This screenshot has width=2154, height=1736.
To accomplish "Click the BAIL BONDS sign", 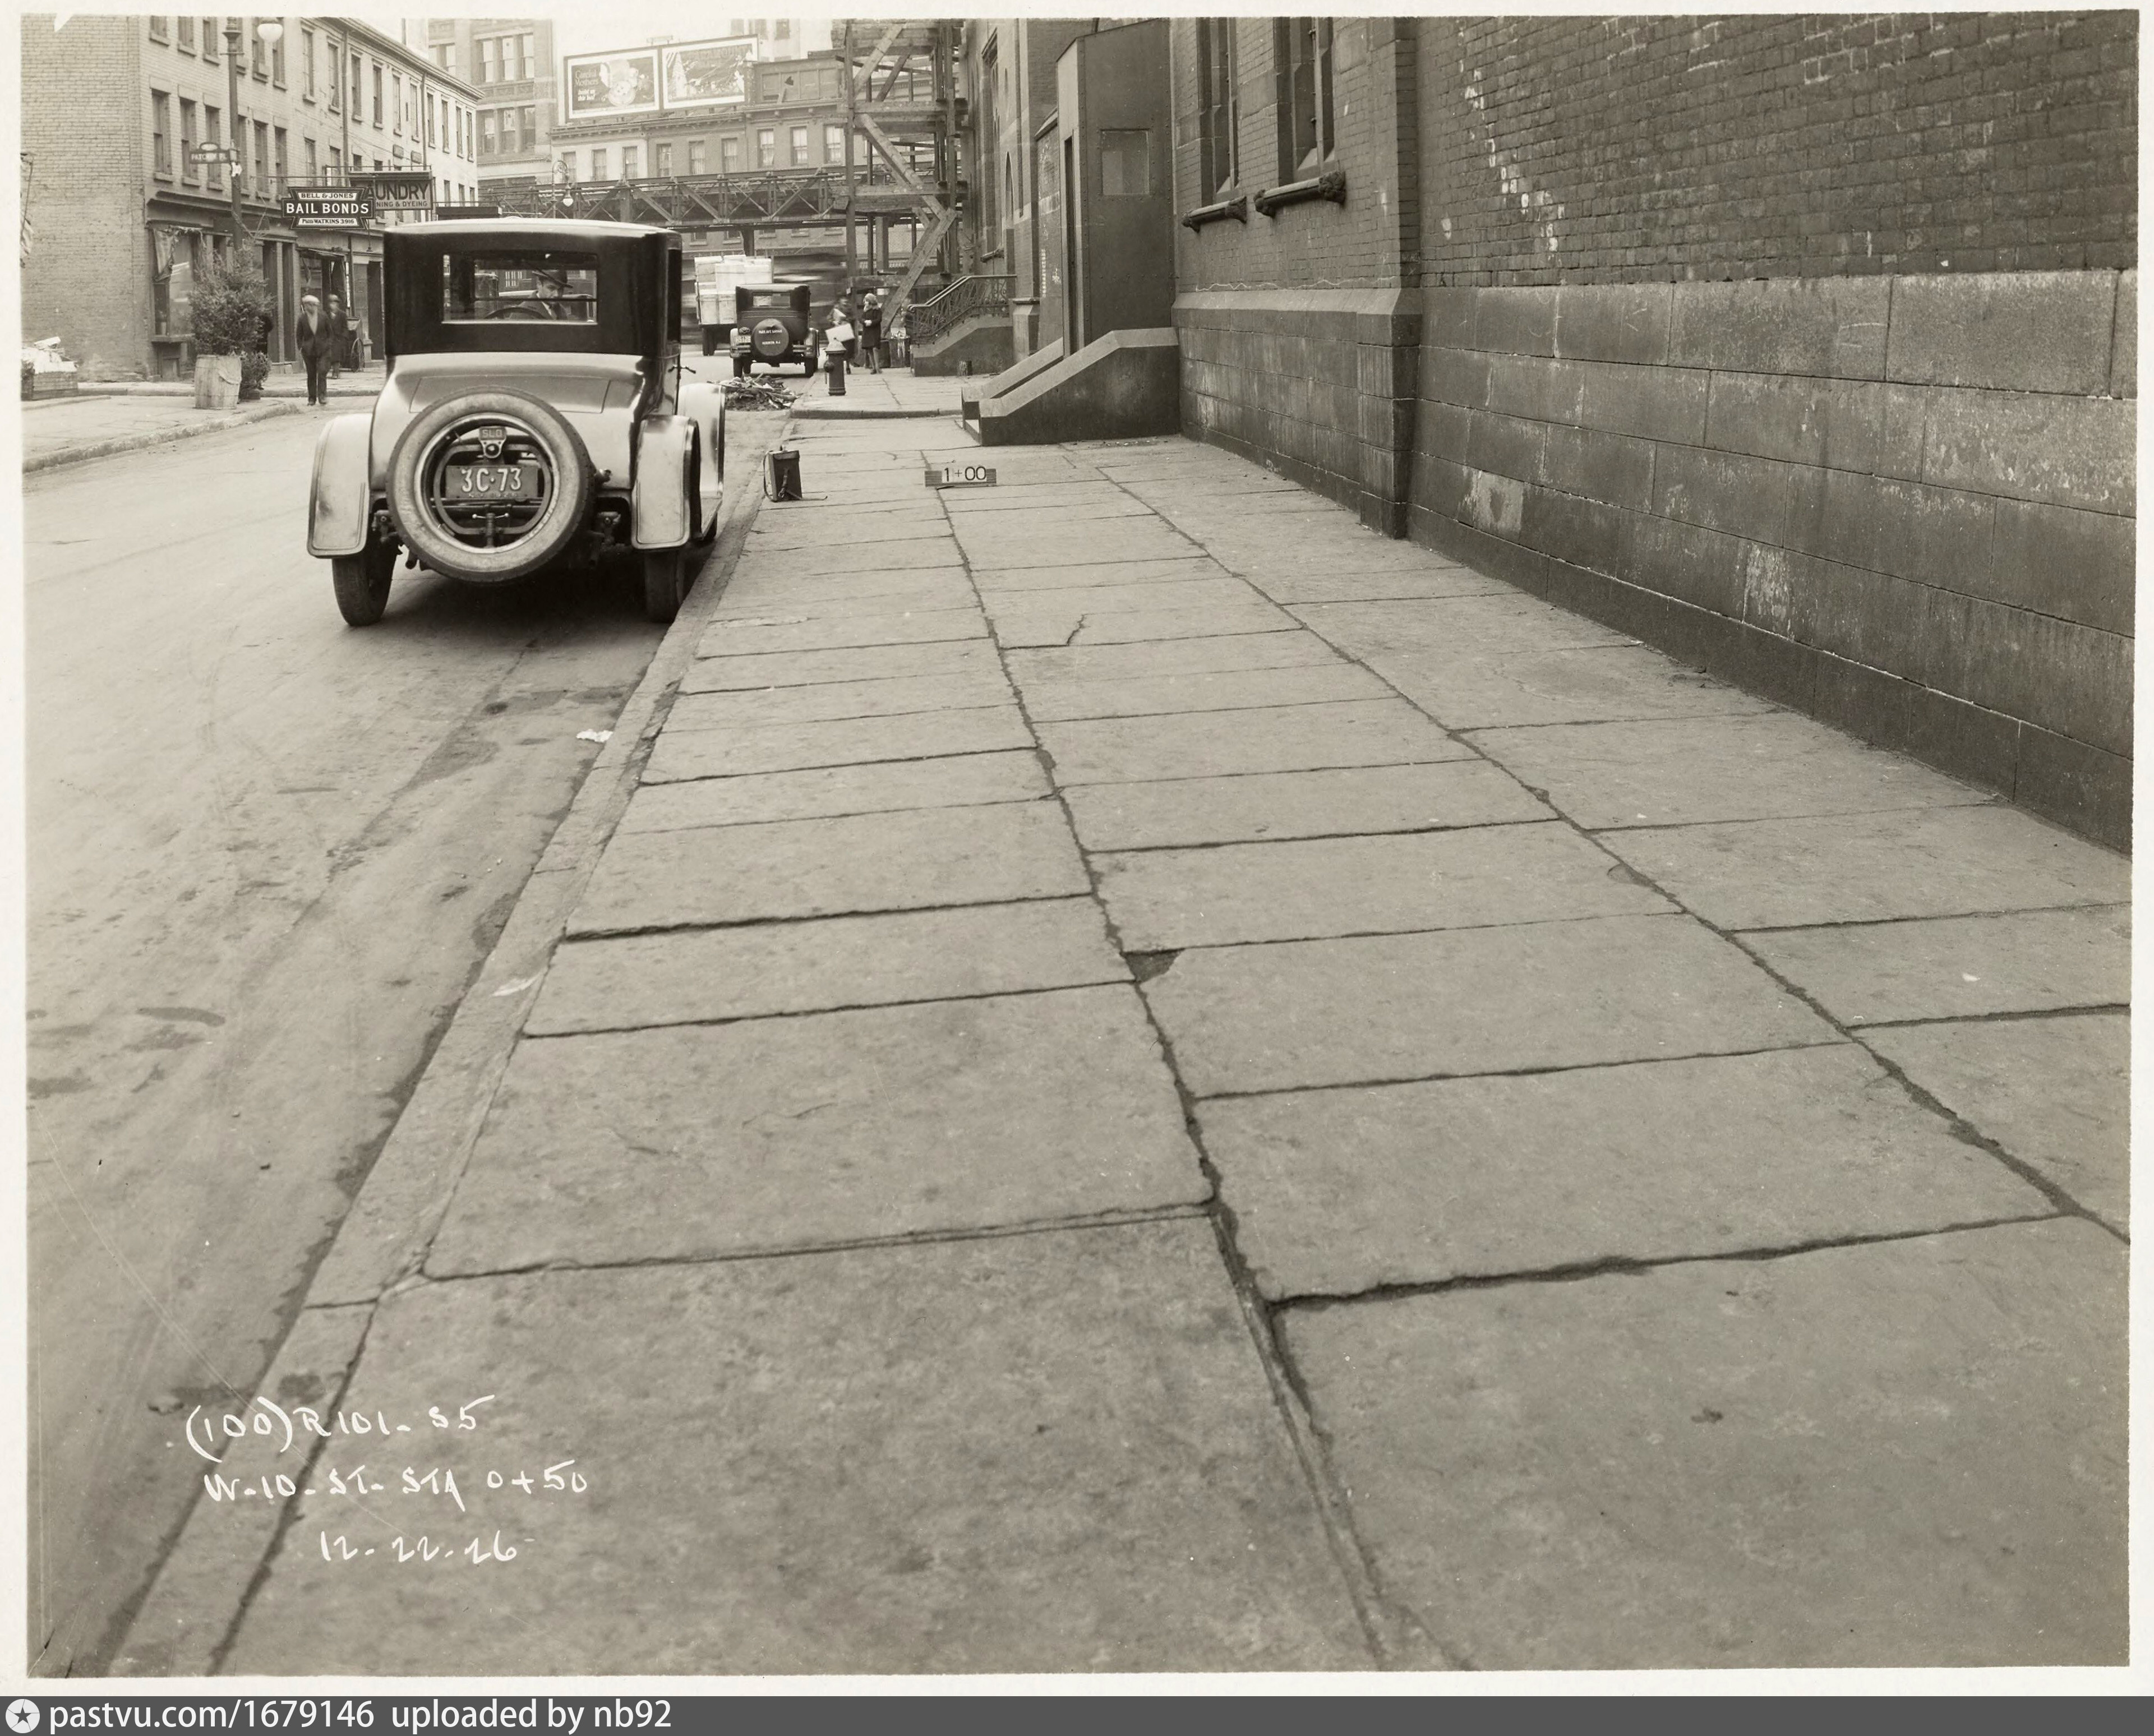I will 327,208.
